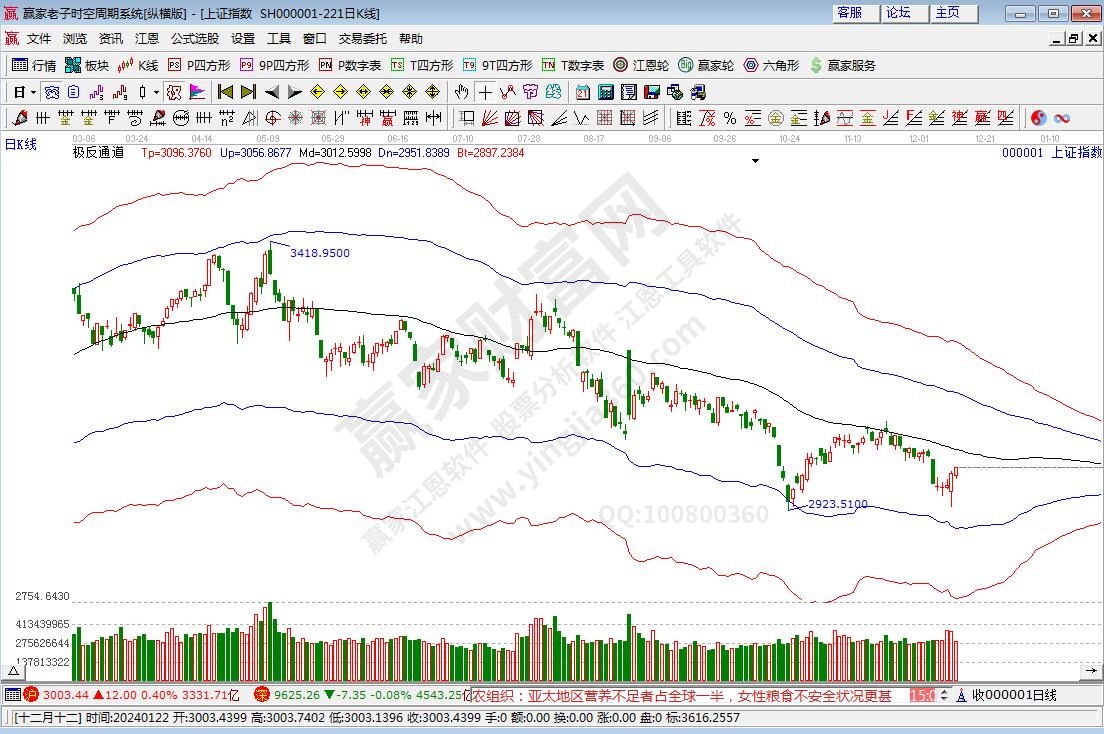Click the save floppy disk icon
1104x734 pixels.
tap(651, 92)
